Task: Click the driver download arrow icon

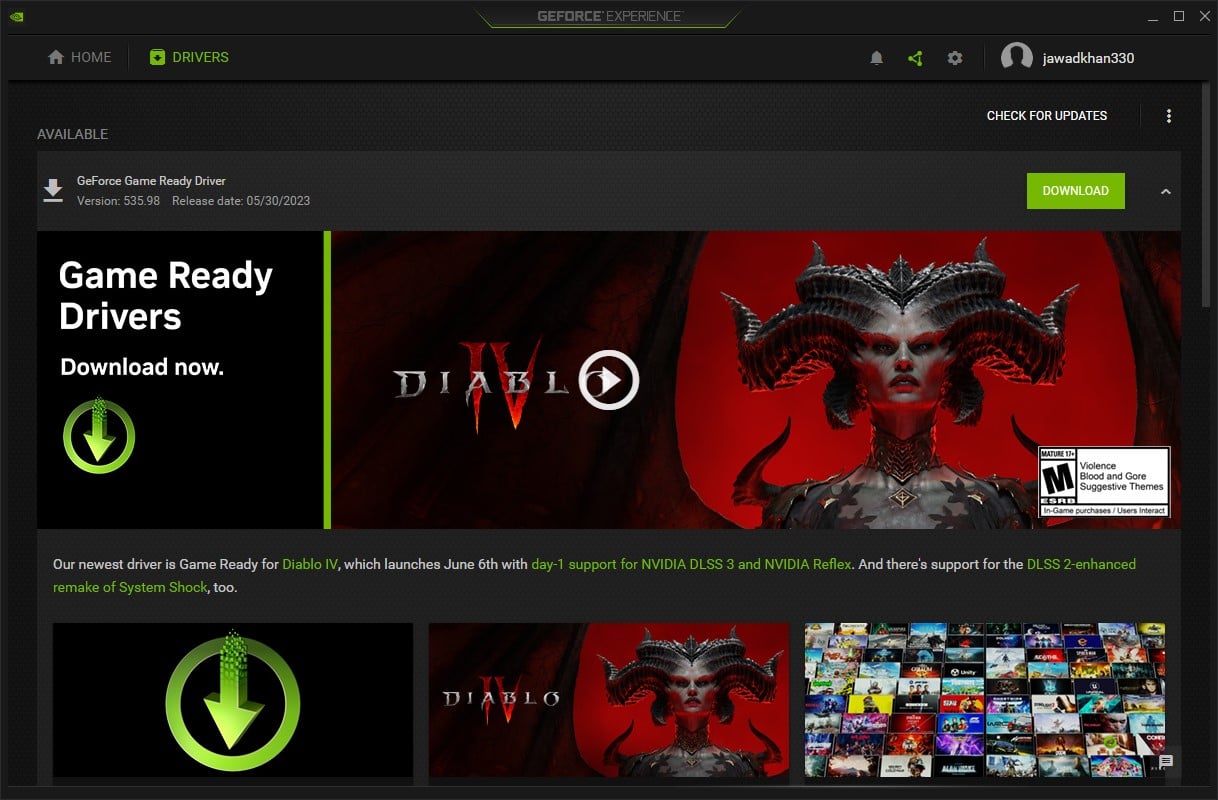Action: click(53, 190)
